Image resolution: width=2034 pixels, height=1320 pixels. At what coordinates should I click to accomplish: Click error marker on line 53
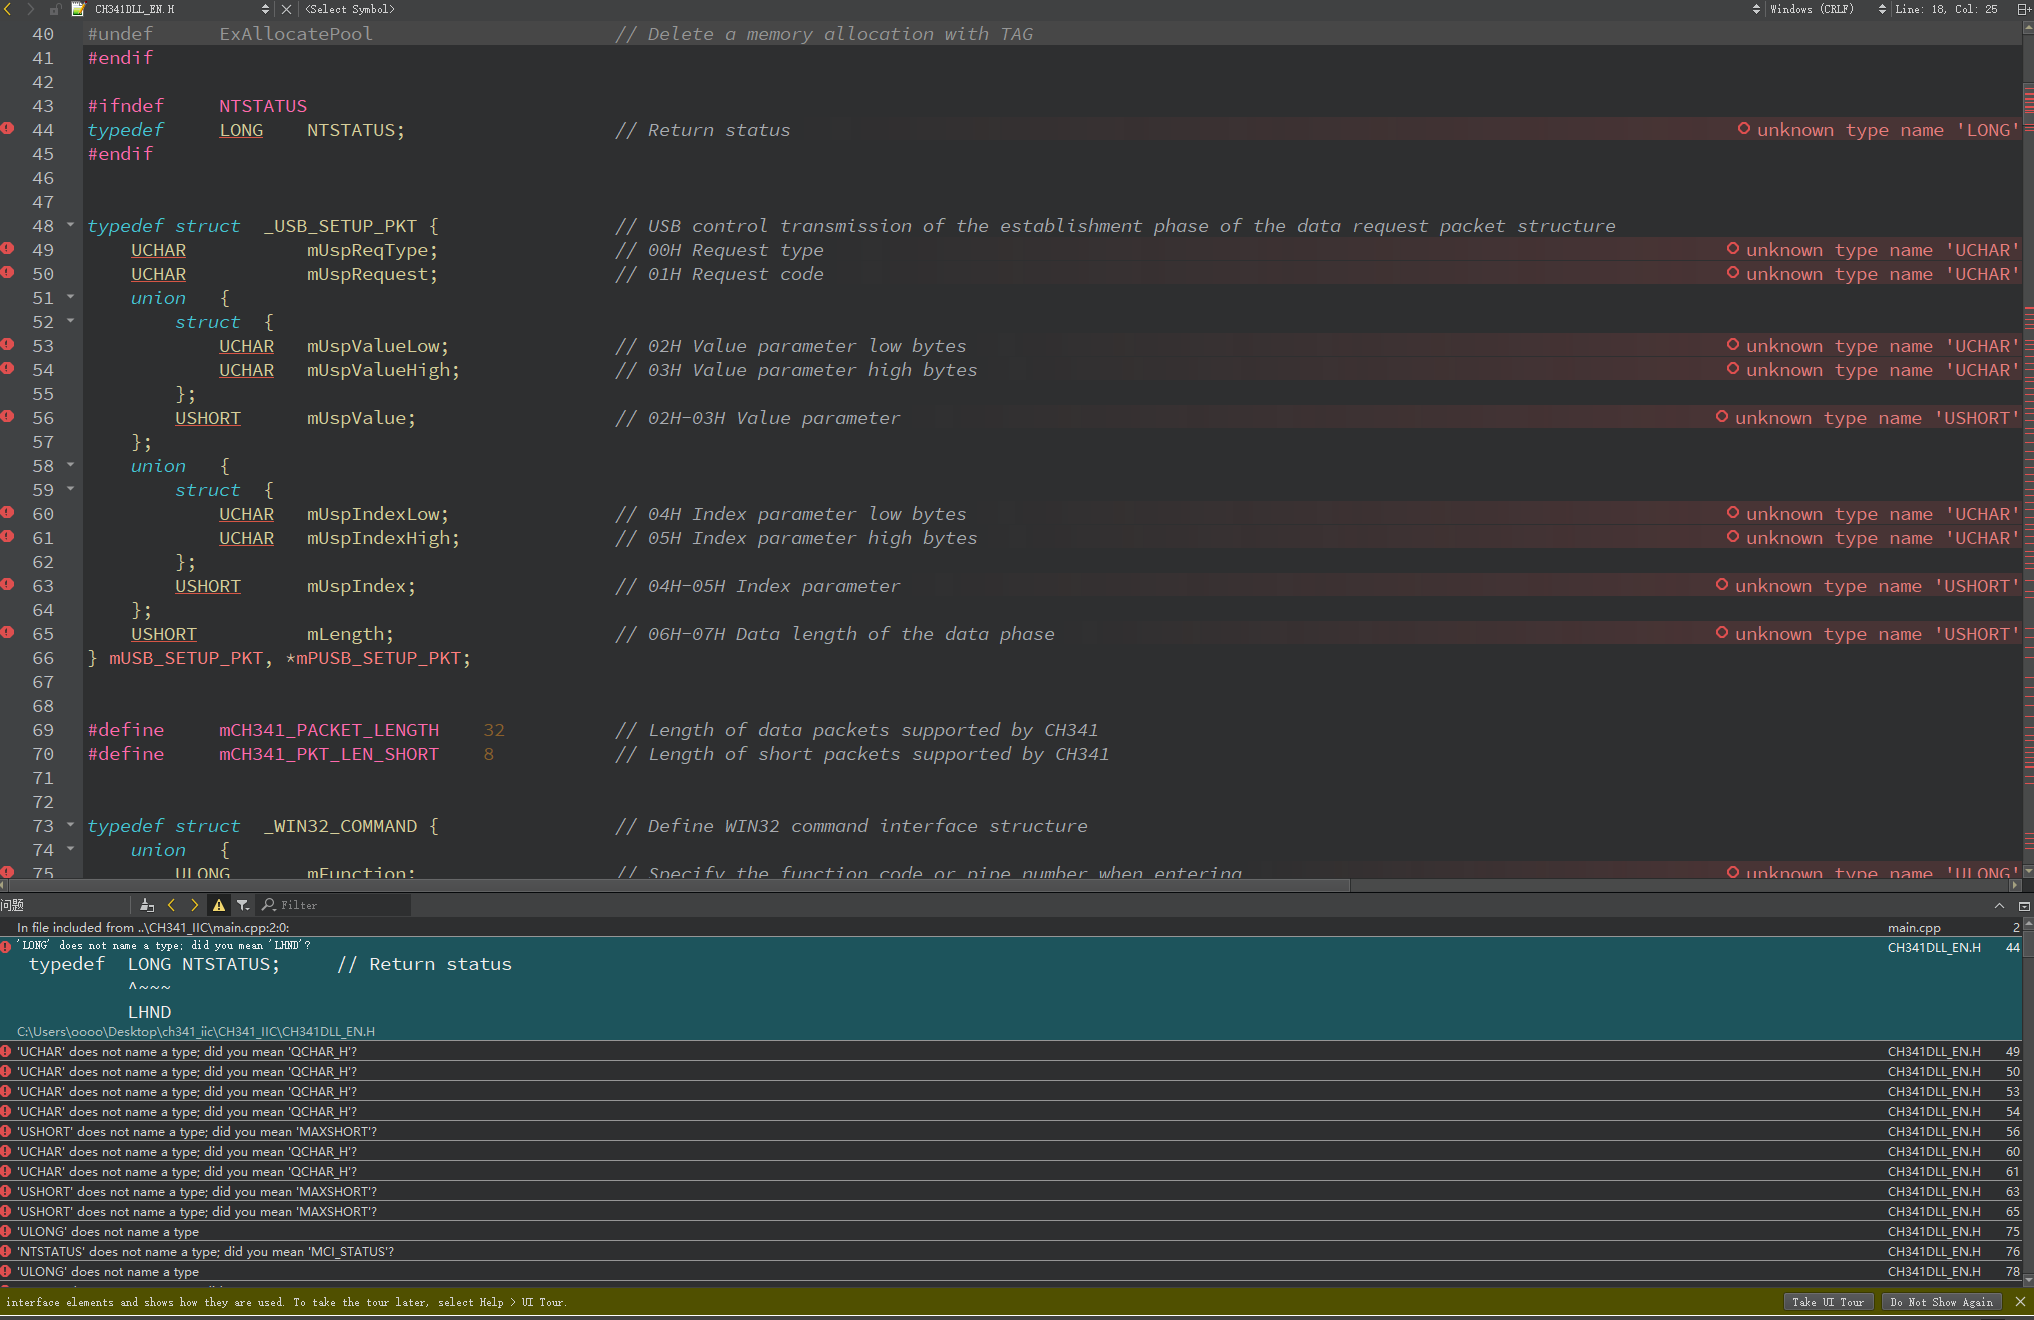coord(7,344)
